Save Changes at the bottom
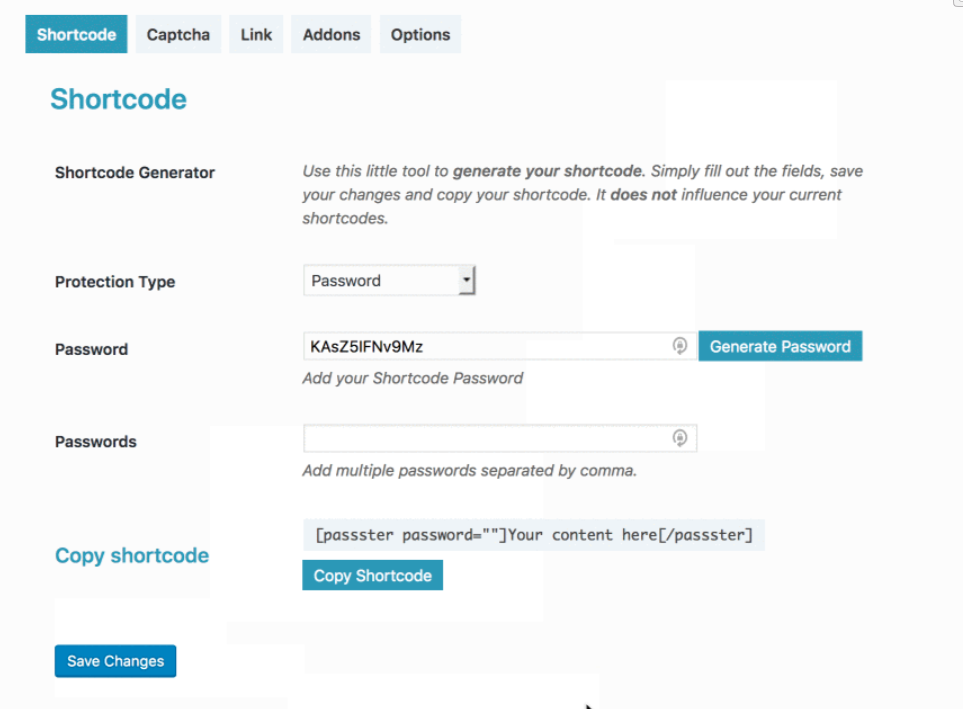Screen dimensions: 963x709 pos(115,661)
